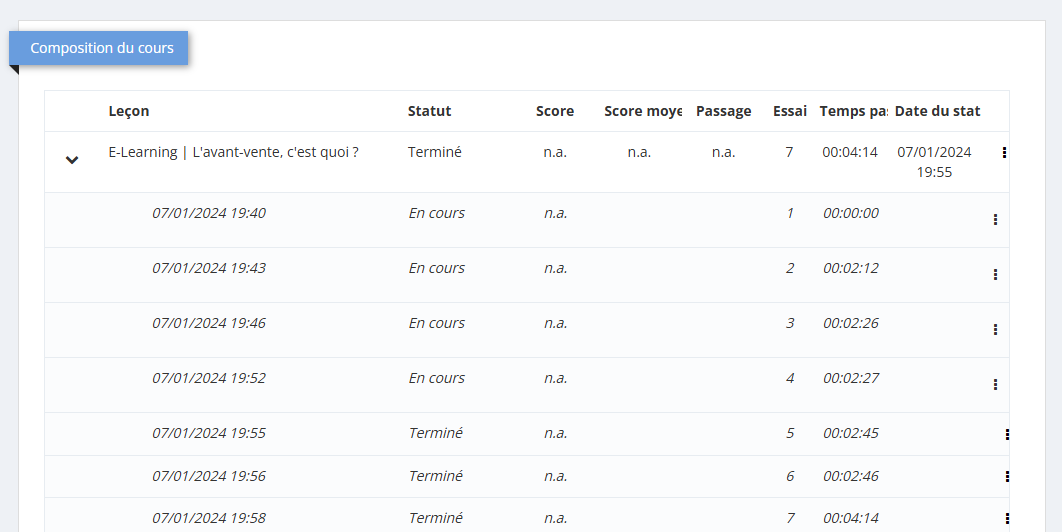Collapse the E-Learning lesson attempts chevron
The height and width of the screenshot is (532, 1062).
pyautogui.click(x=72, y=160)
